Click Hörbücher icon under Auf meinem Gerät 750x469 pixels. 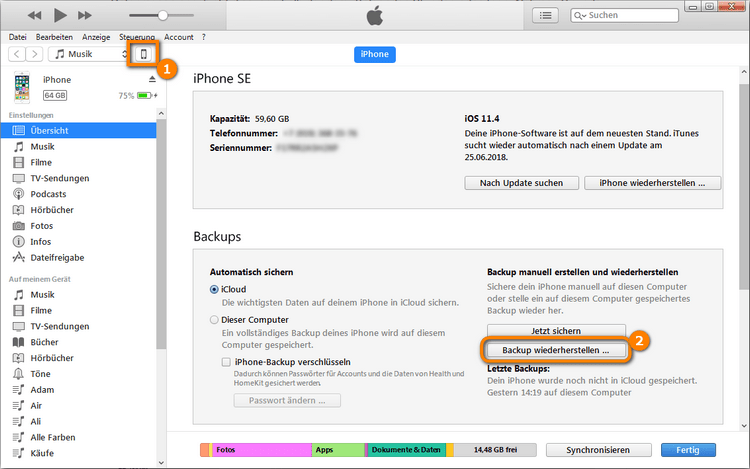[18, 358]
